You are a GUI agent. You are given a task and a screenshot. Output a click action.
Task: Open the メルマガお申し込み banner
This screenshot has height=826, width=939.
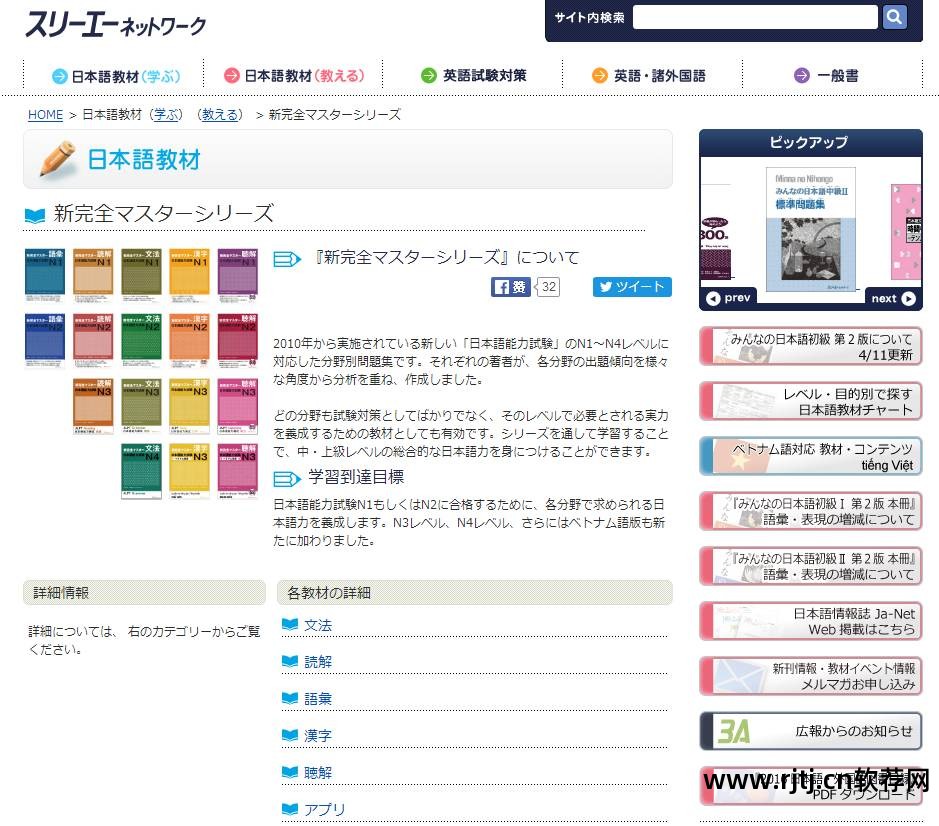pos(811,676)
